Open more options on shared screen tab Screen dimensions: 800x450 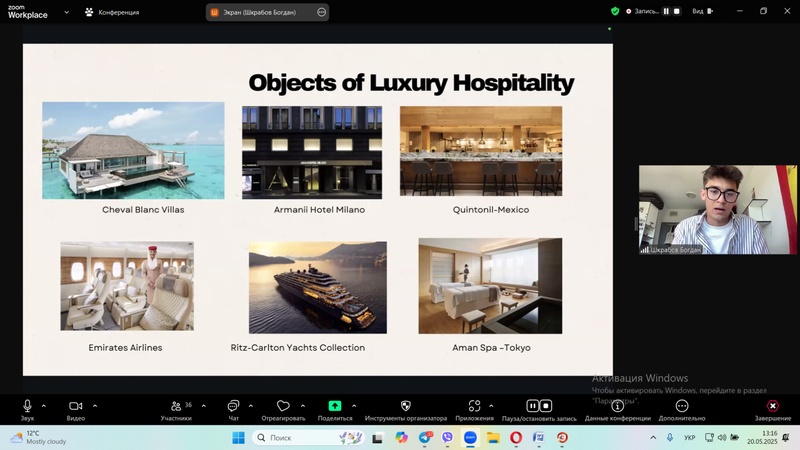coord(321,12)
